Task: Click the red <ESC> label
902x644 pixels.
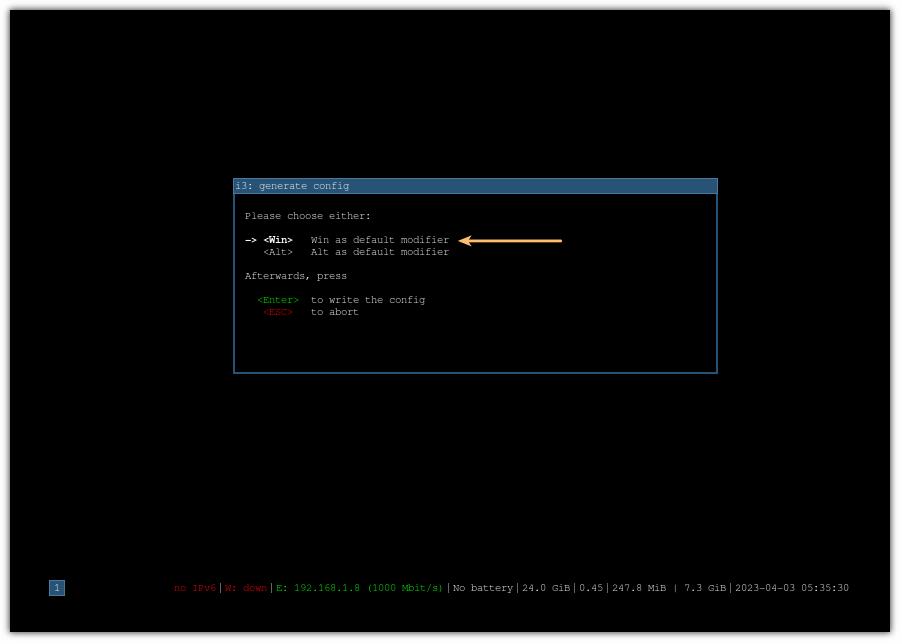Action: [x=278, y=312]
